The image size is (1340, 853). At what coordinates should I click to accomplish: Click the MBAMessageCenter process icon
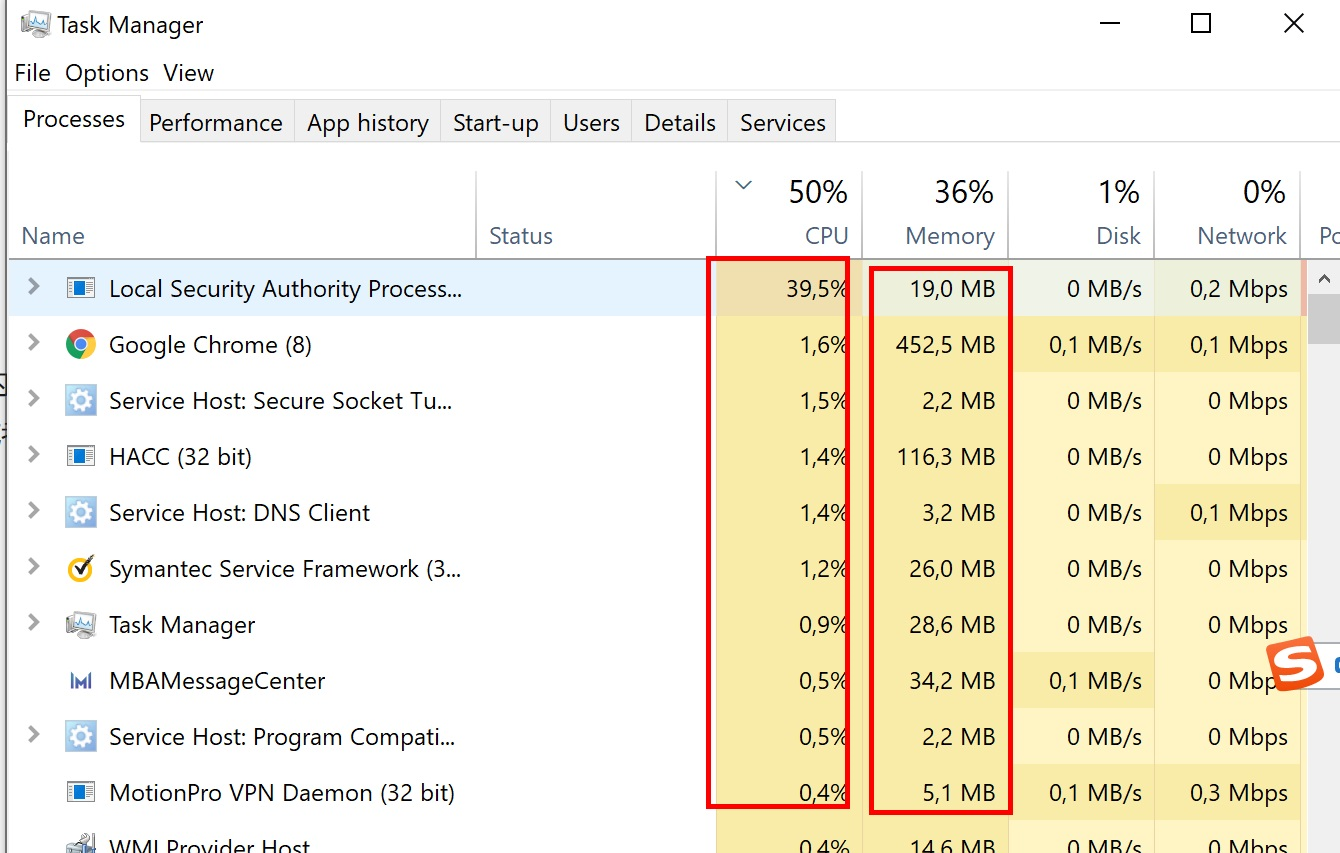point(80,681)
